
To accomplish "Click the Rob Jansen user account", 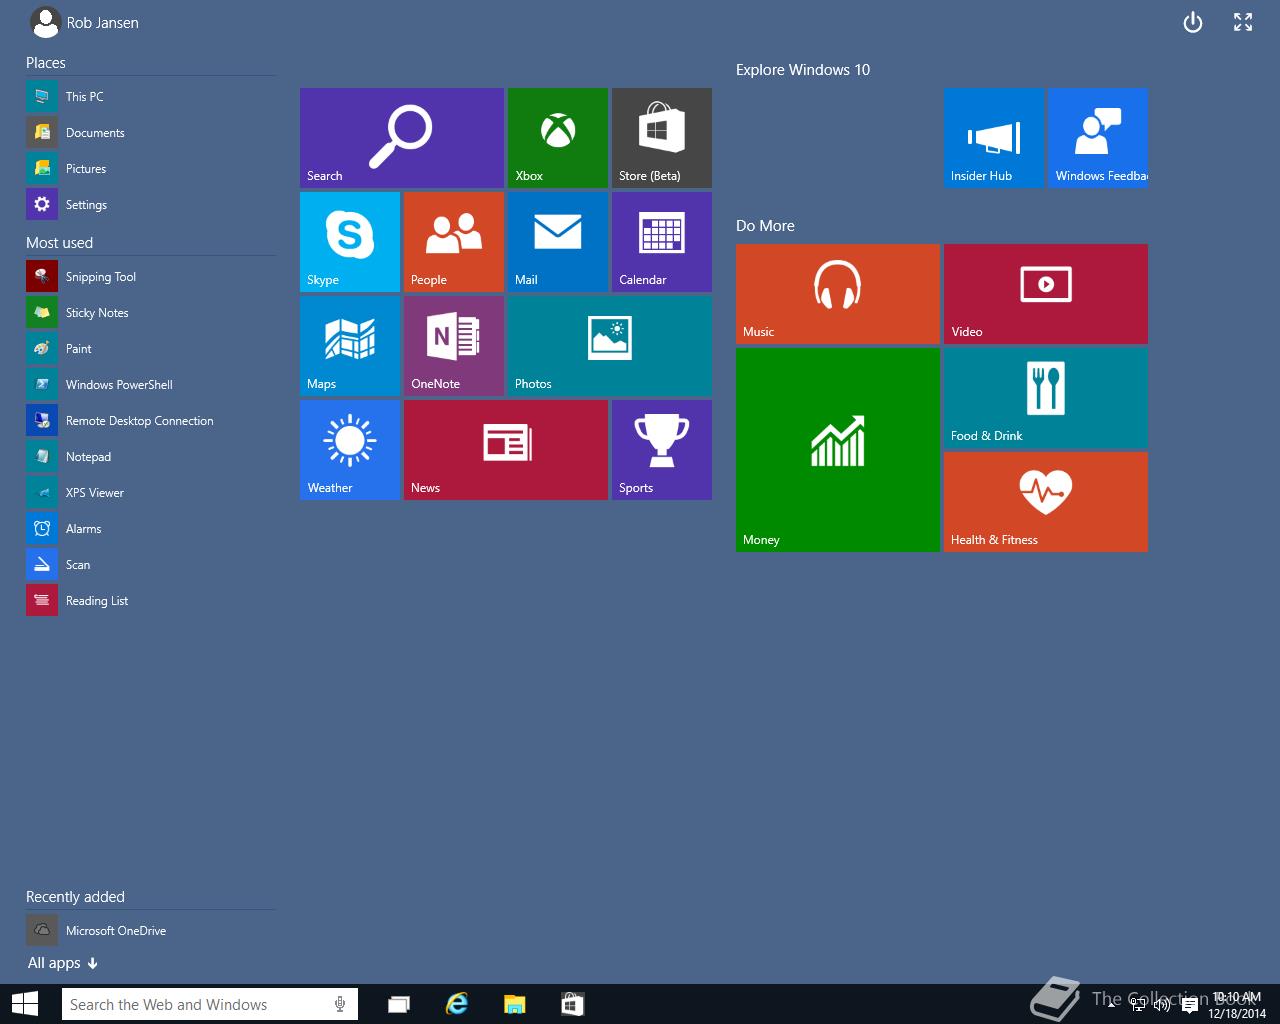I will click(85, 22).
